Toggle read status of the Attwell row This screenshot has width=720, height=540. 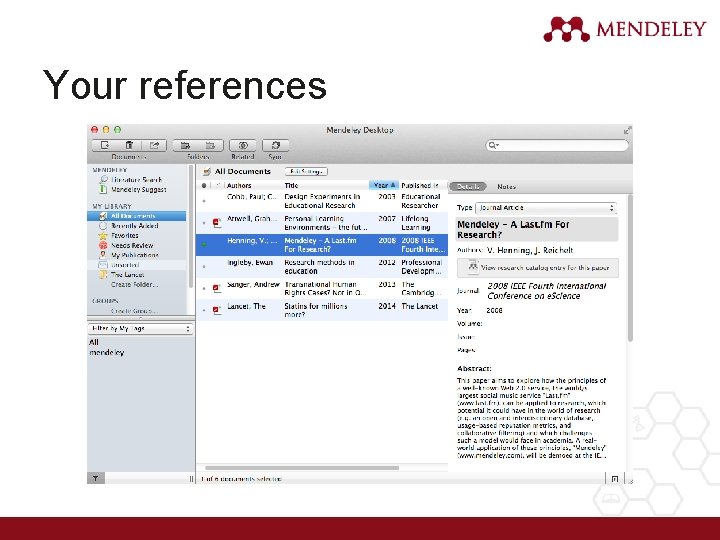(x=204, y=223)
